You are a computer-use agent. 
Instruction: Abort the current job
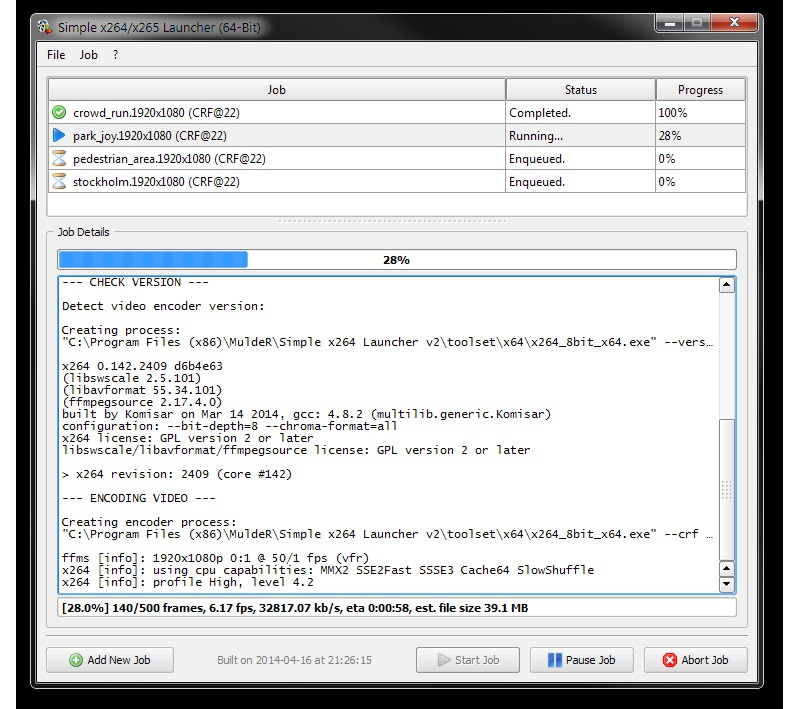tap(695, 660)
